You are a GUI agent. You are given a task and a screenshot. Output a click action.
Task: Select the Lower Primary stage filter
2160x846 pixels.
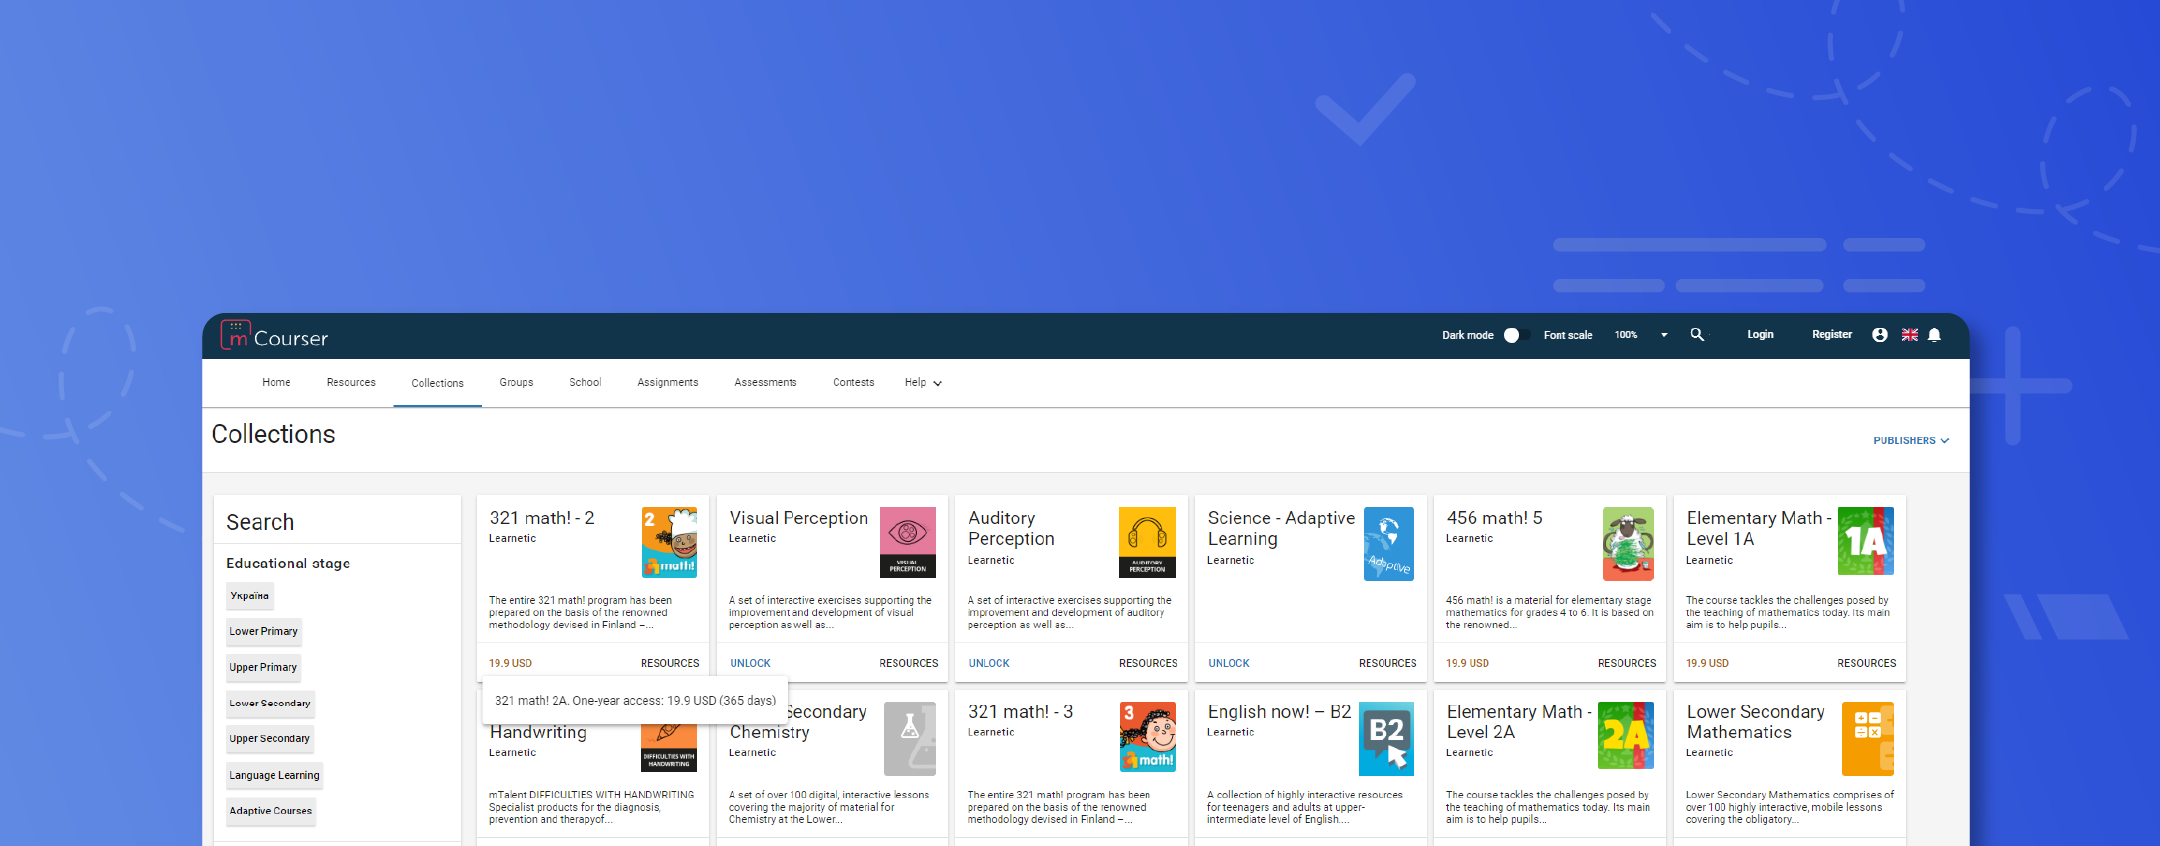[x=264, y=632]
